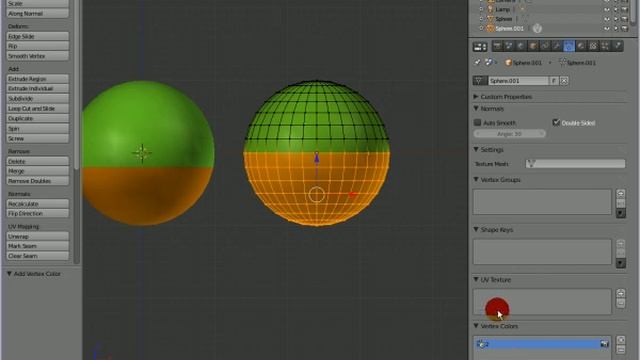Click the material icon beside Sphere.001 in the outliner

tap(537, 28)
